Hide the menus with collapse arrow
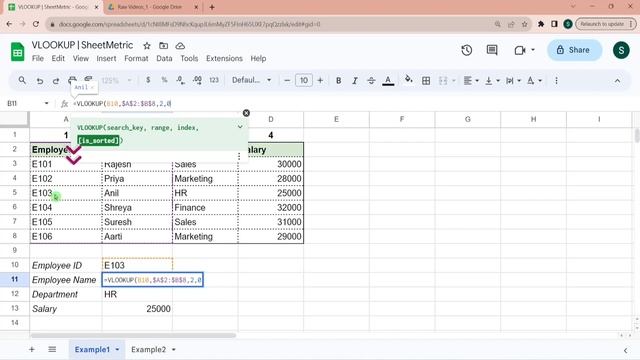The image size is (640, 360). point(617,81)
